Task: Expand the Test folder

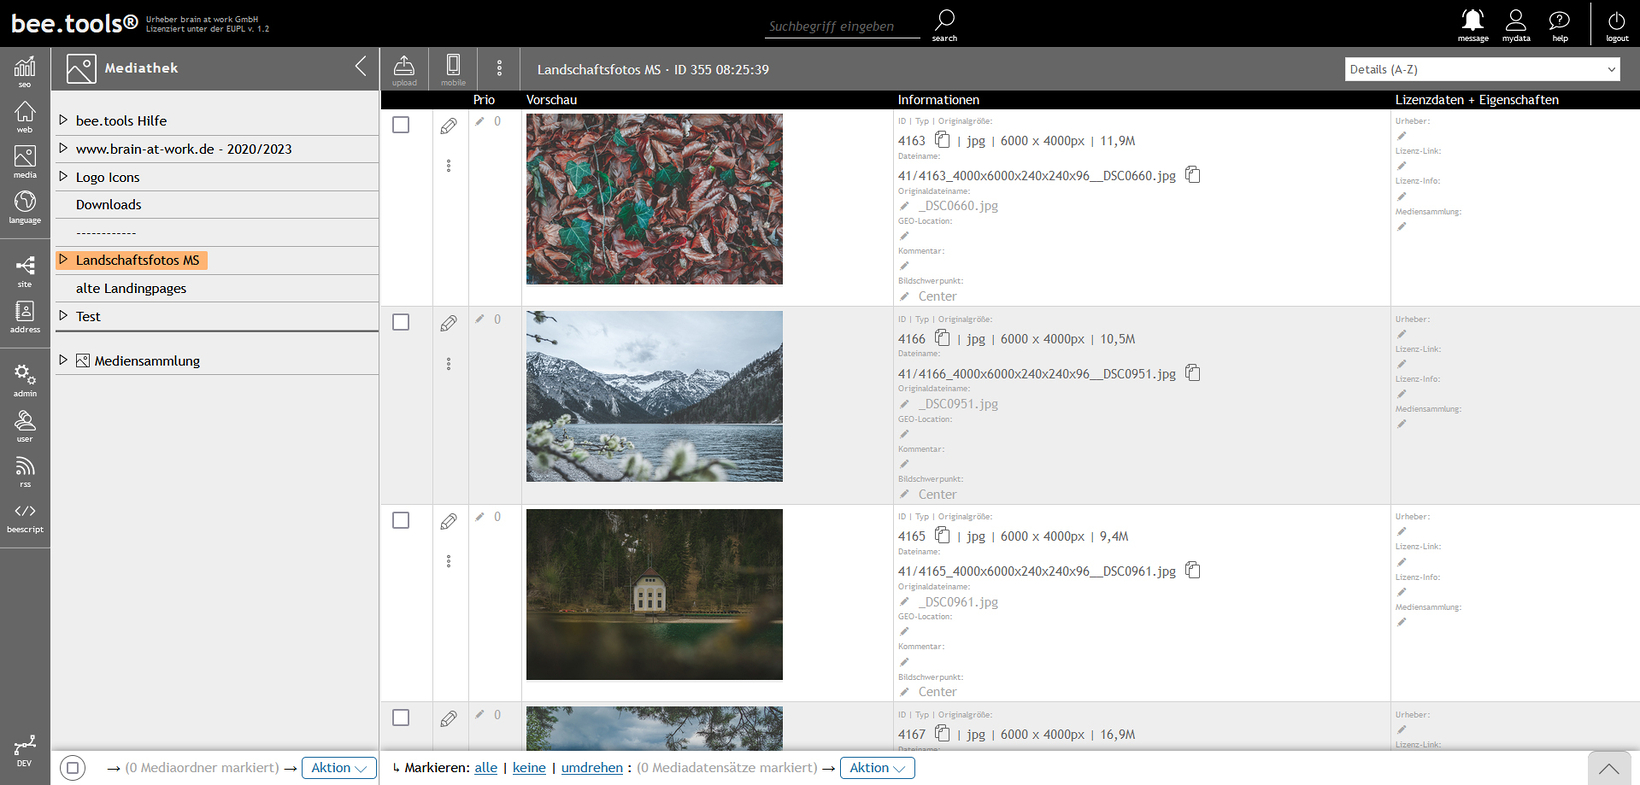Action: (63, 315)
